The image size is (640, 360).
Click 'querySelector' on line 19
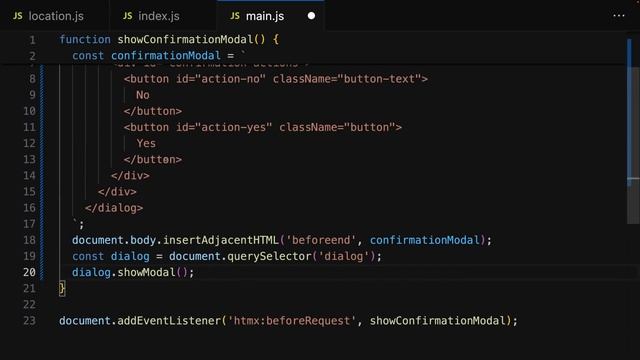269,256
